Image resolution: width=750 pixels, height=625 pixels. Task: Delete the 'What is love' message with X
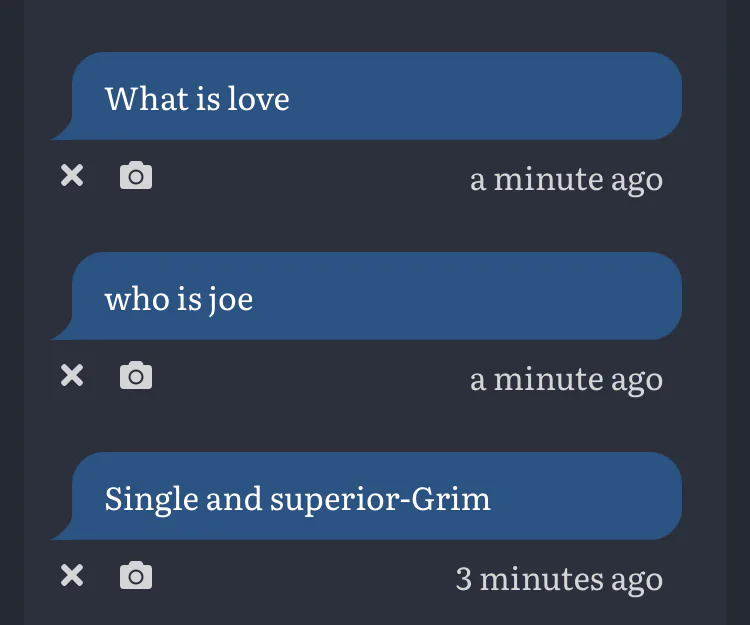(72, 175)
